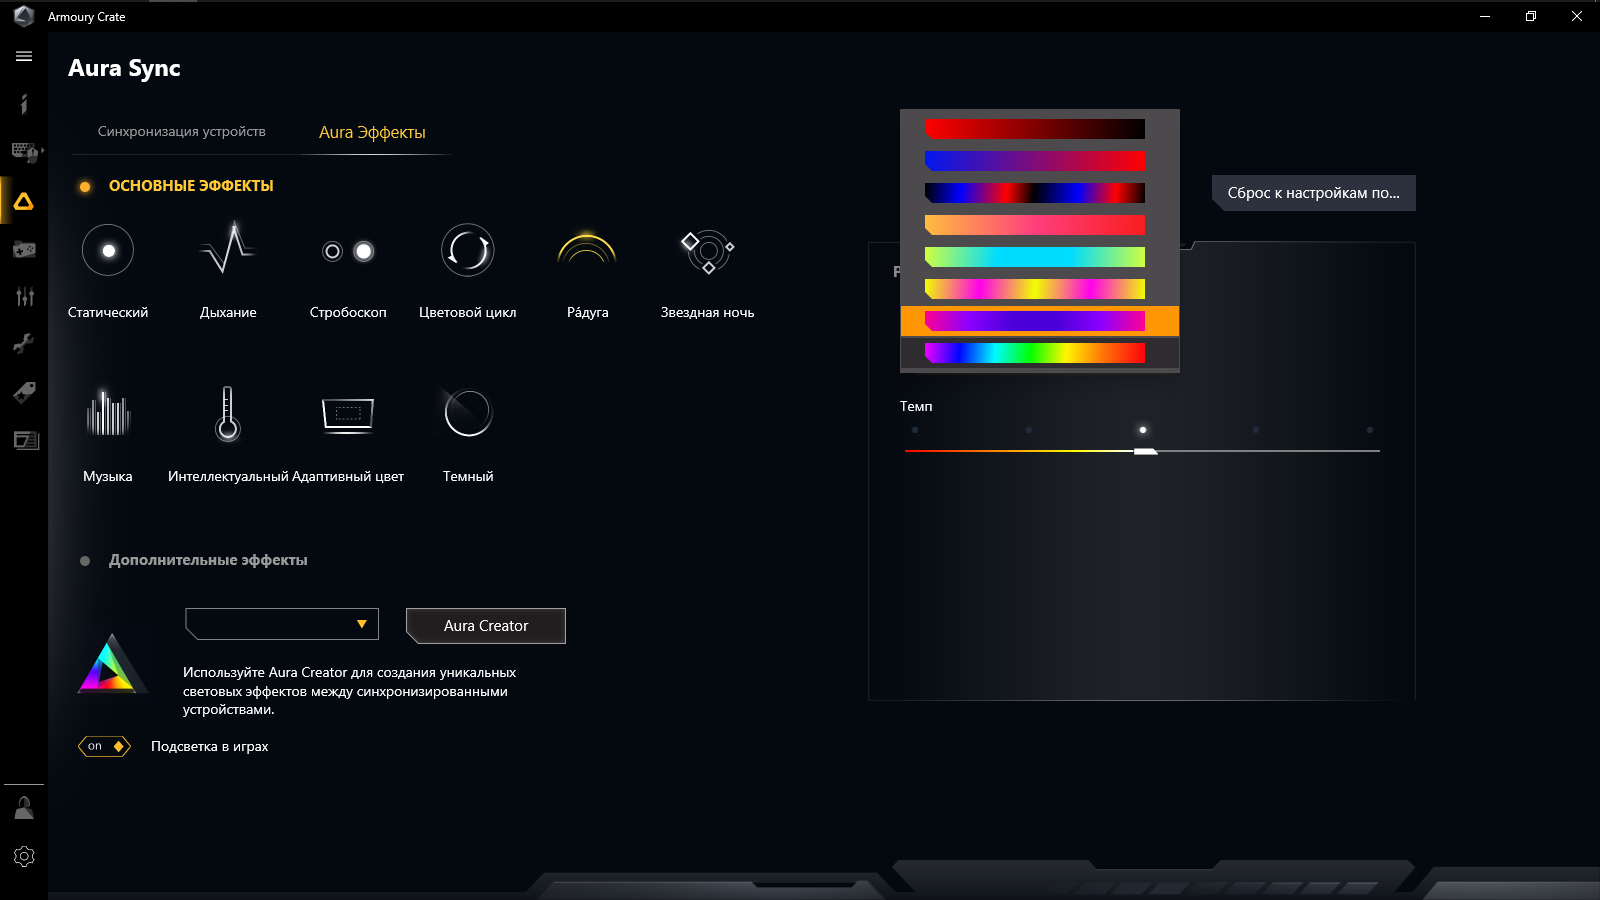1600x900 pixels.
Task: Click the Сброс к настройкам по умолчанию button
Action: 1313,192
